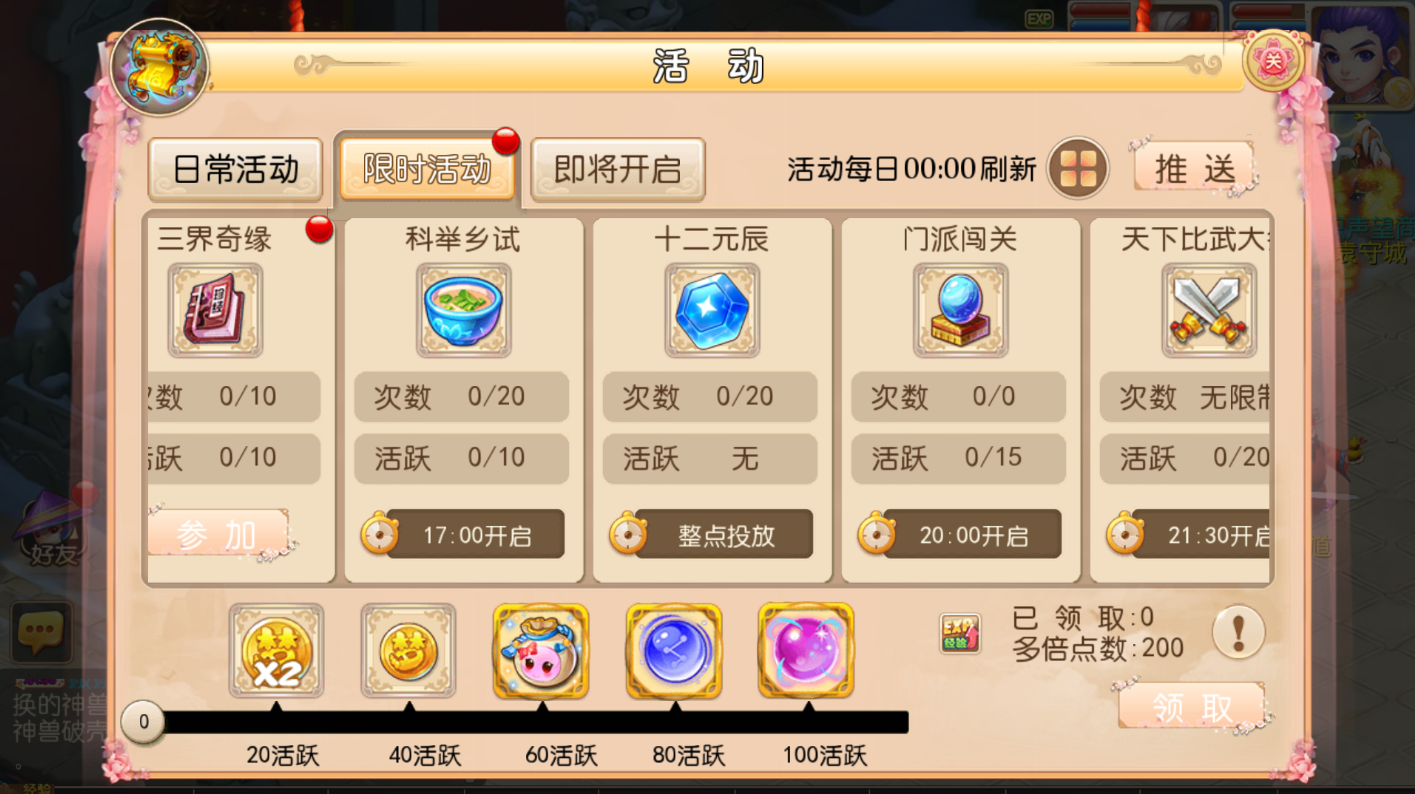
Task: Toggle the grid view layout button
Action: point(1078,168)
